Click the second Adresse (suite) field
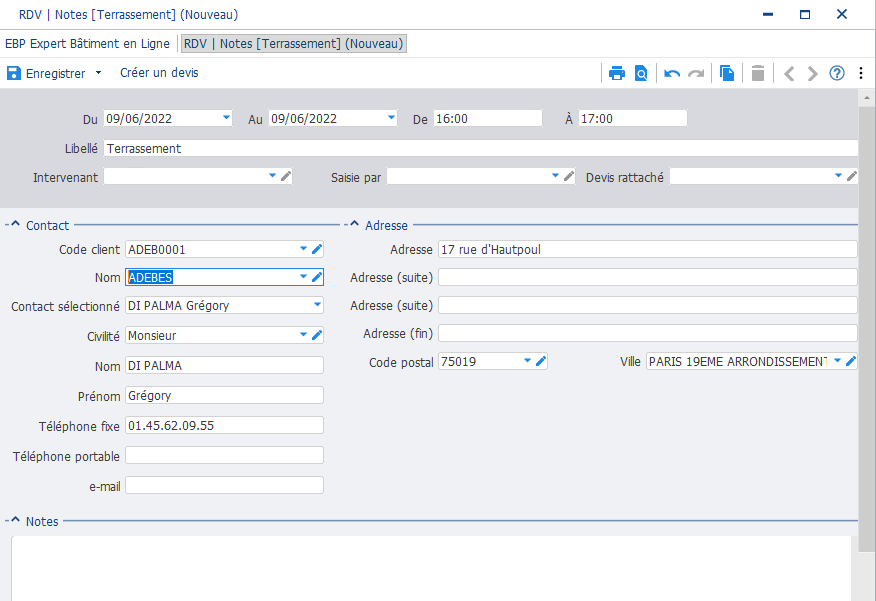Viewport: 876px width, 601px height. [648, 305]
